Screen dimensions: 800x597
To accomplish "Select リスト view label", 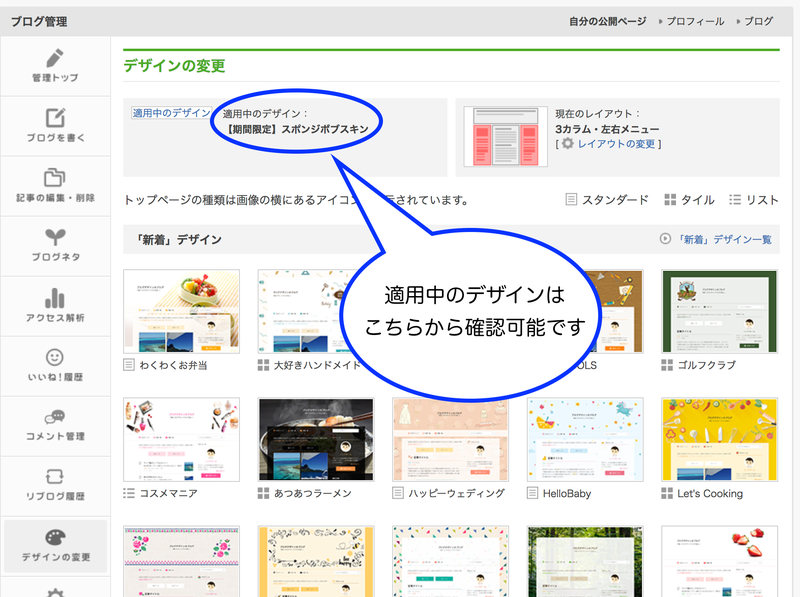I will (x=762, y=200).
